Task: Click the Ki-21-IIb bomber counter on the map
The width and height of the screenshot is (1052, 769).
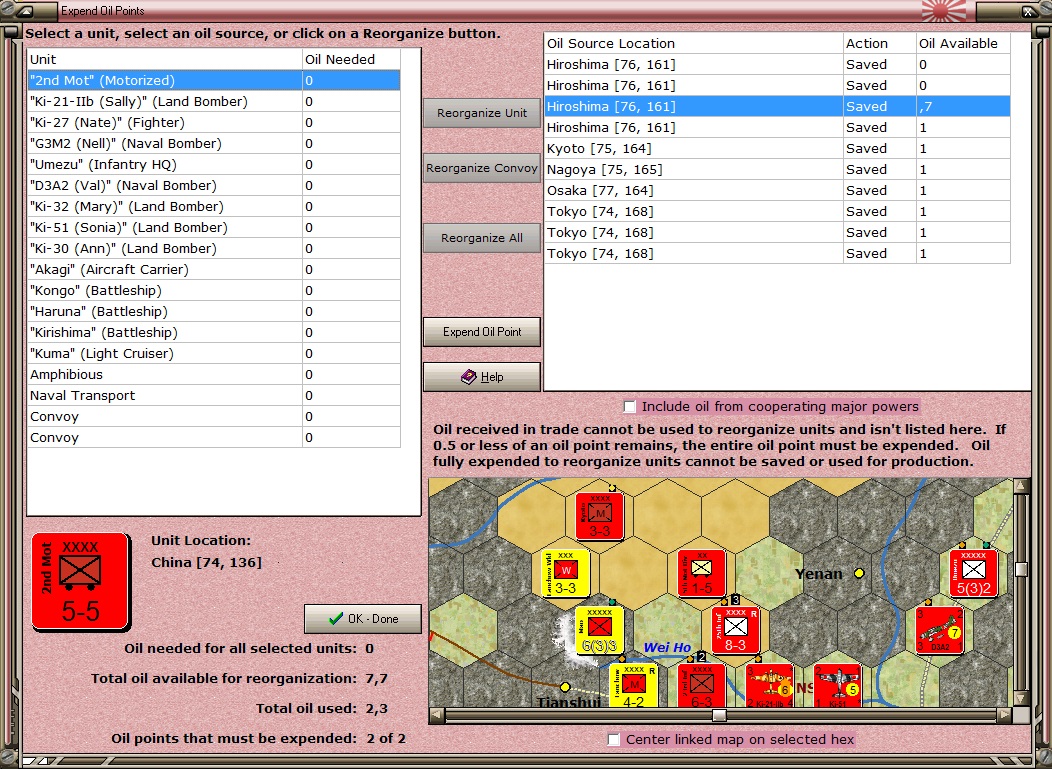Action: [x=770, y=685]
